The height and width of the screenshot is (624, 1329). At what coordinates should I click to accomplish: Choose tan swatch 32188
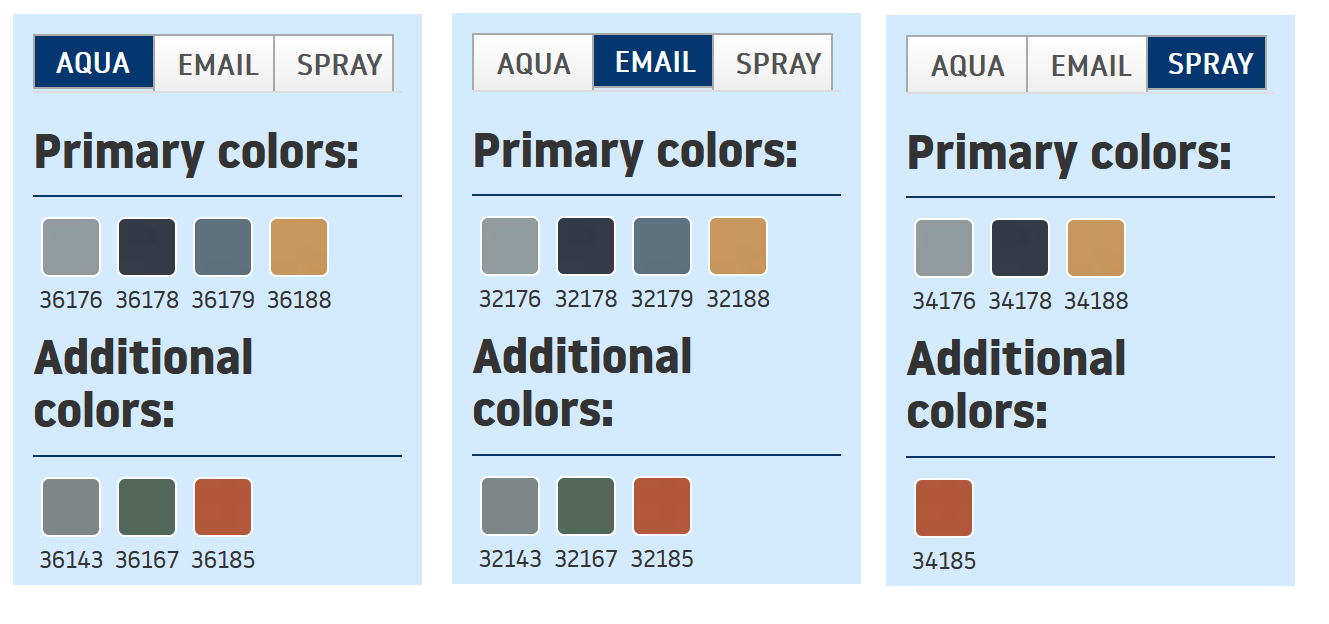[x=738, y=246]
